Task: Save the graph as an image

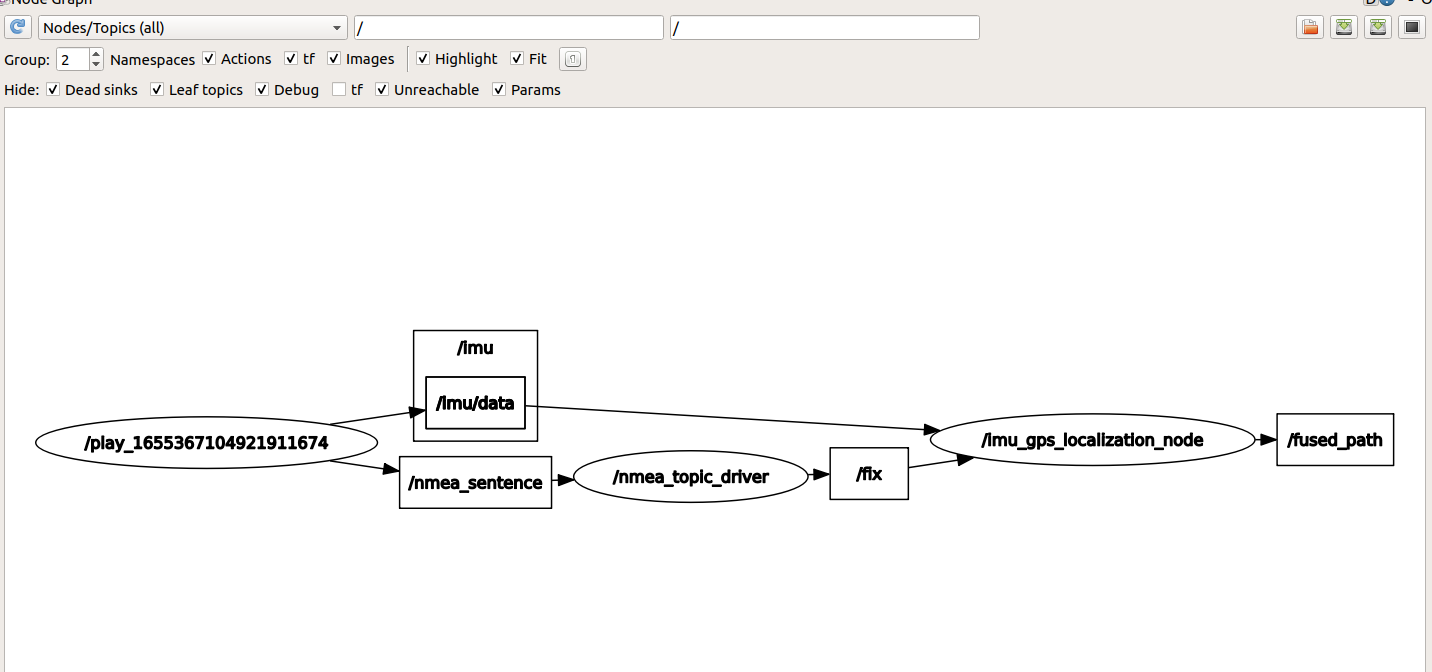Action: 1412,28
